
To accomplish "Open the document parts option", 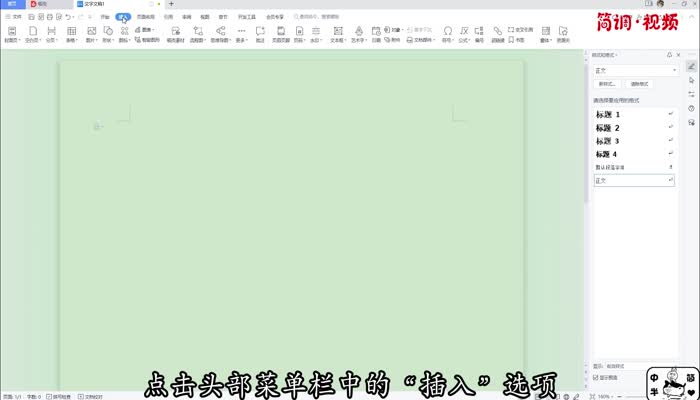I will point(421,40).
